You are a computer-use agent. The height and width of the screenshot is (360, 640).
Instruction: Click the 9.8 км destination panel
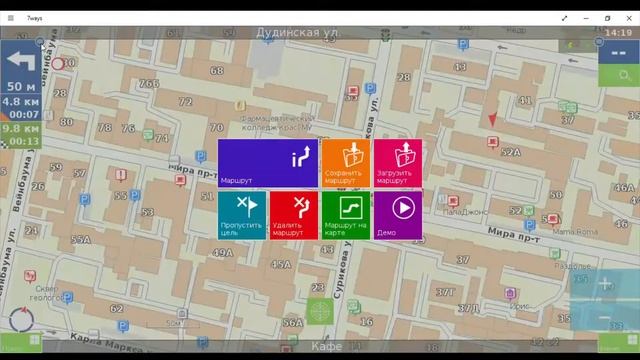[21, 135]
